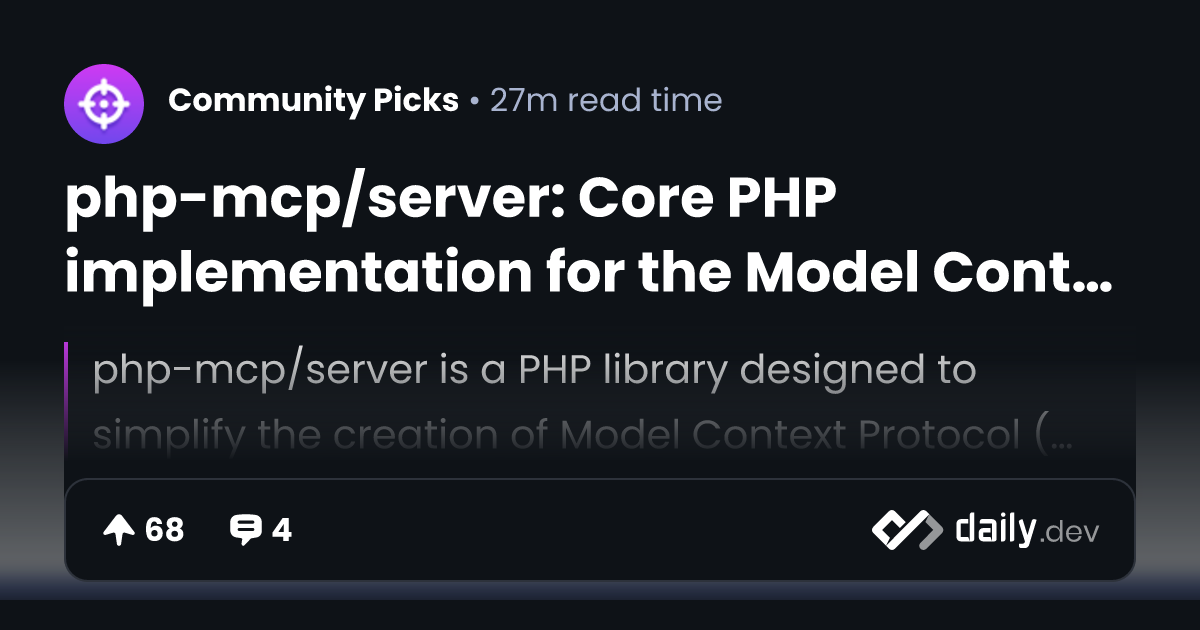Screen dimensions: 1200x630
Task: Click the daily.dev diamond logo icon
Action: (906, 530)
